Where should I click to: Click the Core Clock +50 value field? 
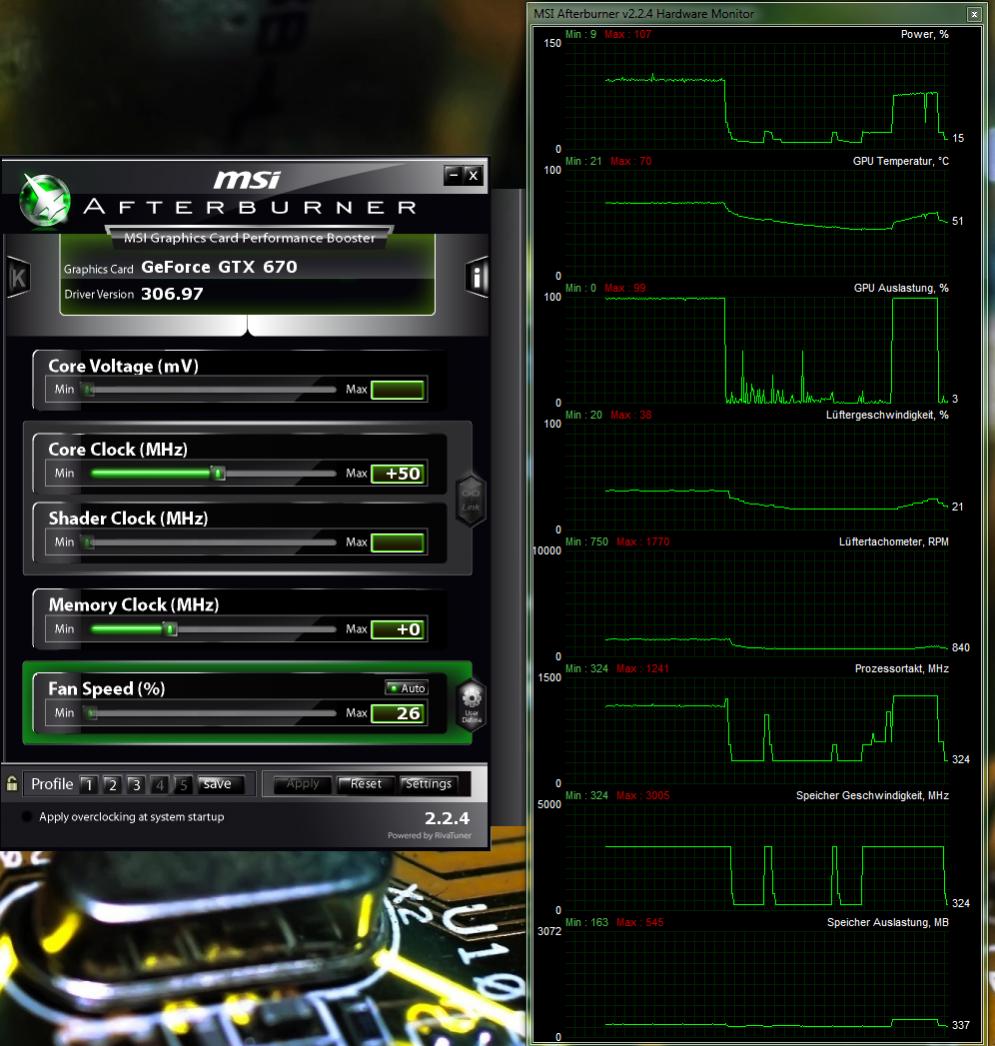397,474
